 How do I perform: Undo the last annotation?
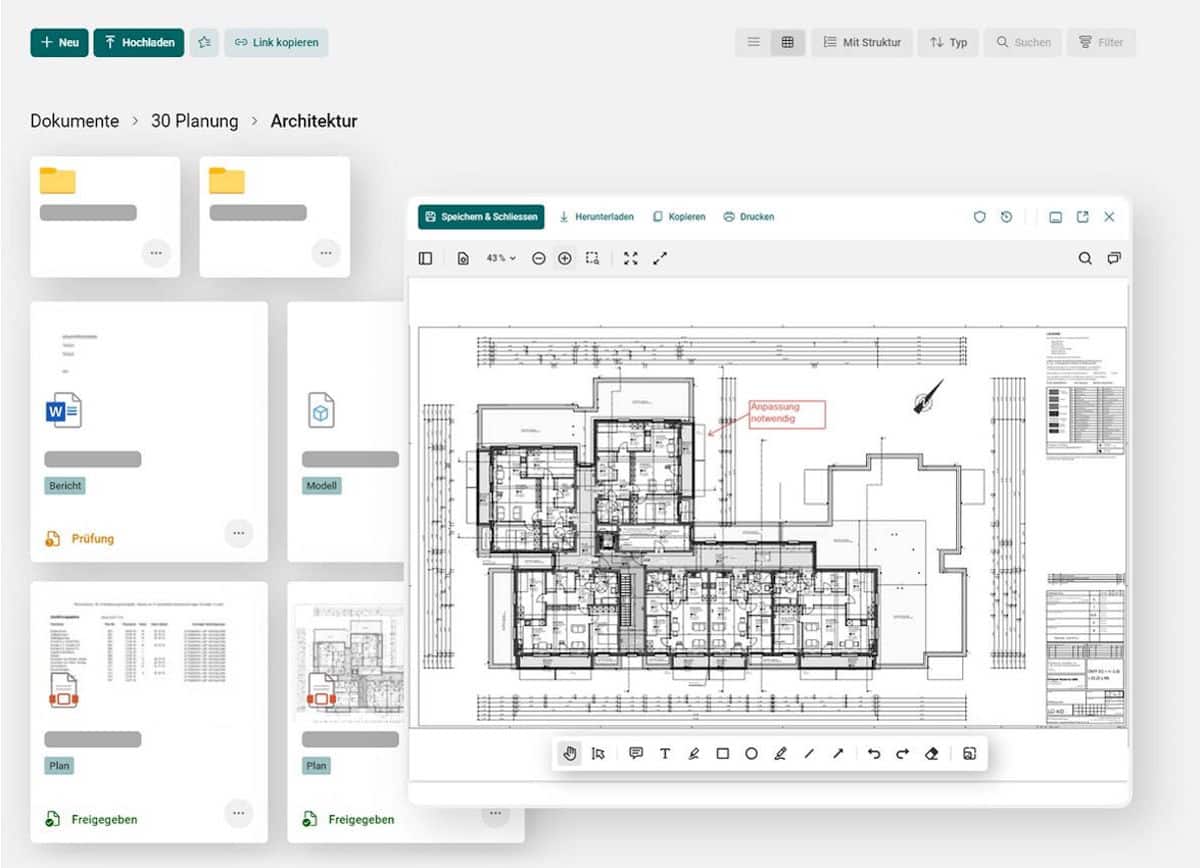coord(874,754)
